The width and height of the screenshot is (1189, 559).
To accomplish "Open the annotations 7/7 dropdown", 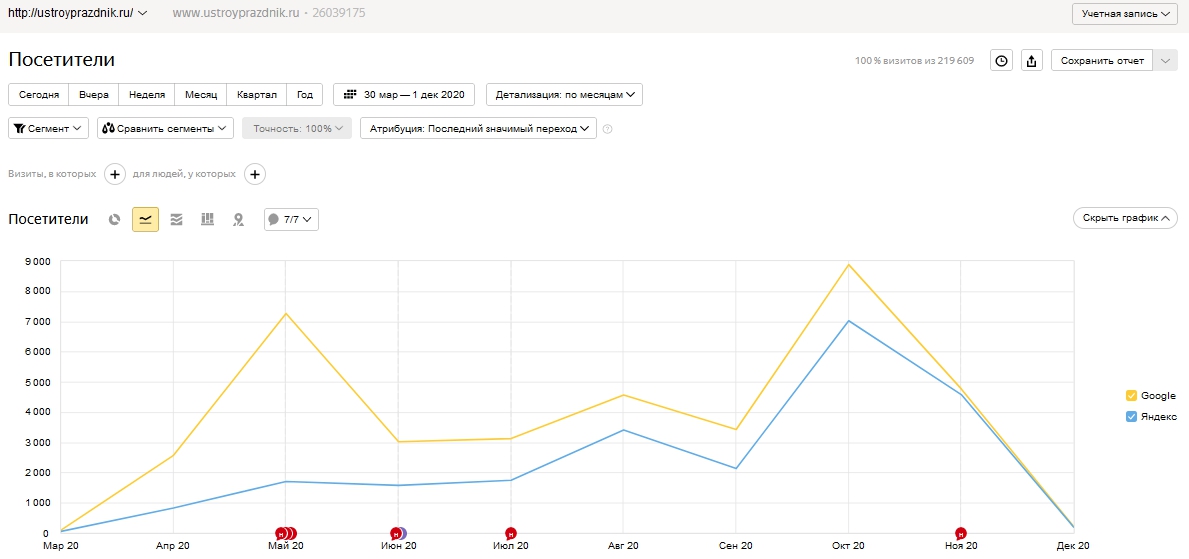I will (x=291, y=220).
